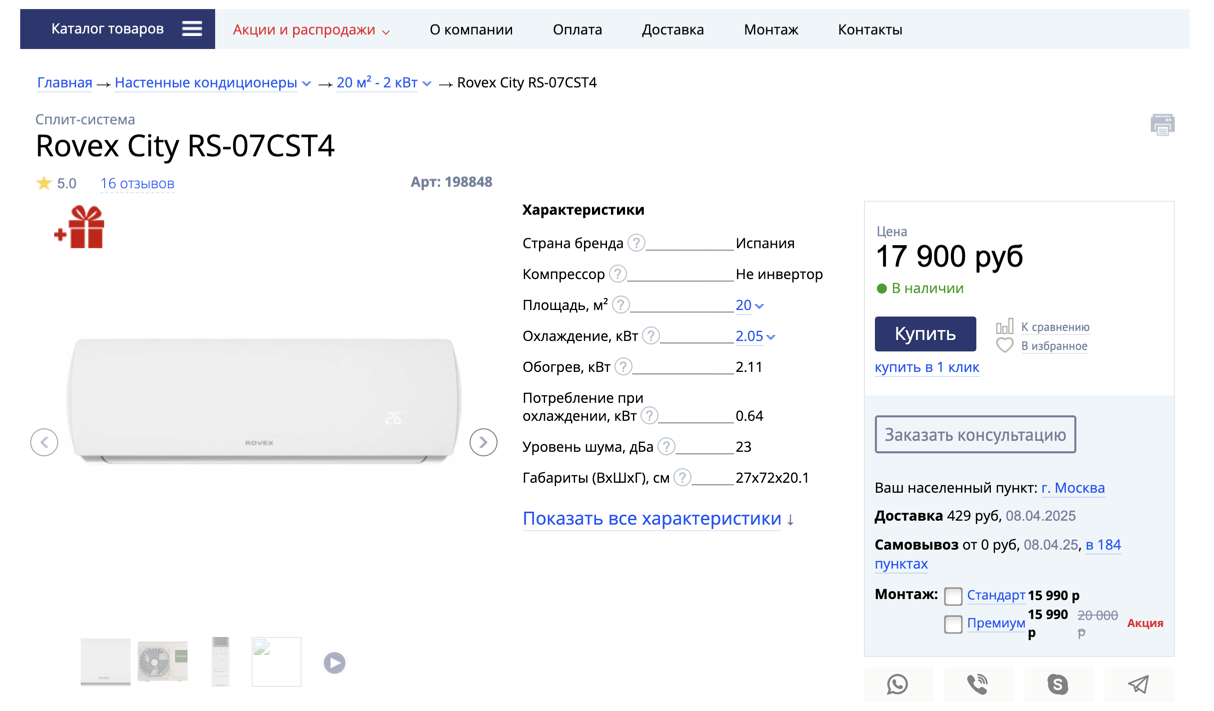Click the yellow rating star
Screen dimensions: 1214x711
click(44, 183)
